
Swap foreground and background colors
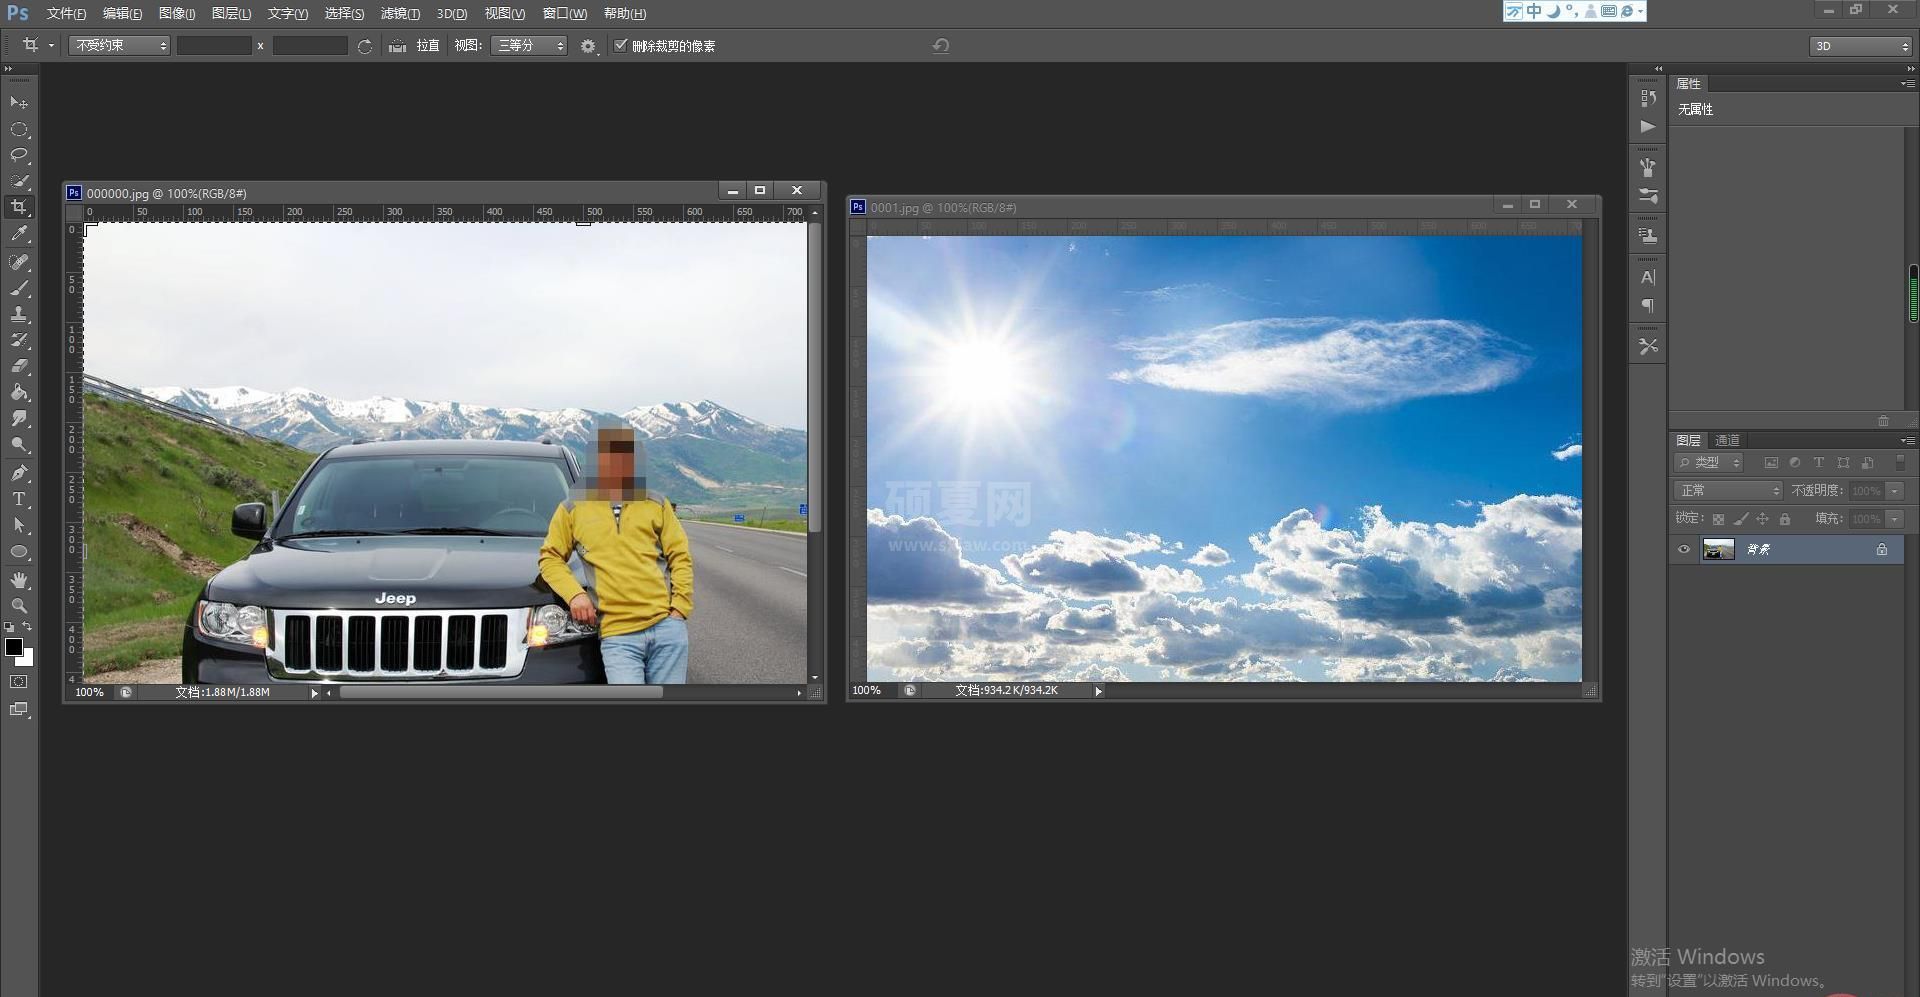pos(28,627)
